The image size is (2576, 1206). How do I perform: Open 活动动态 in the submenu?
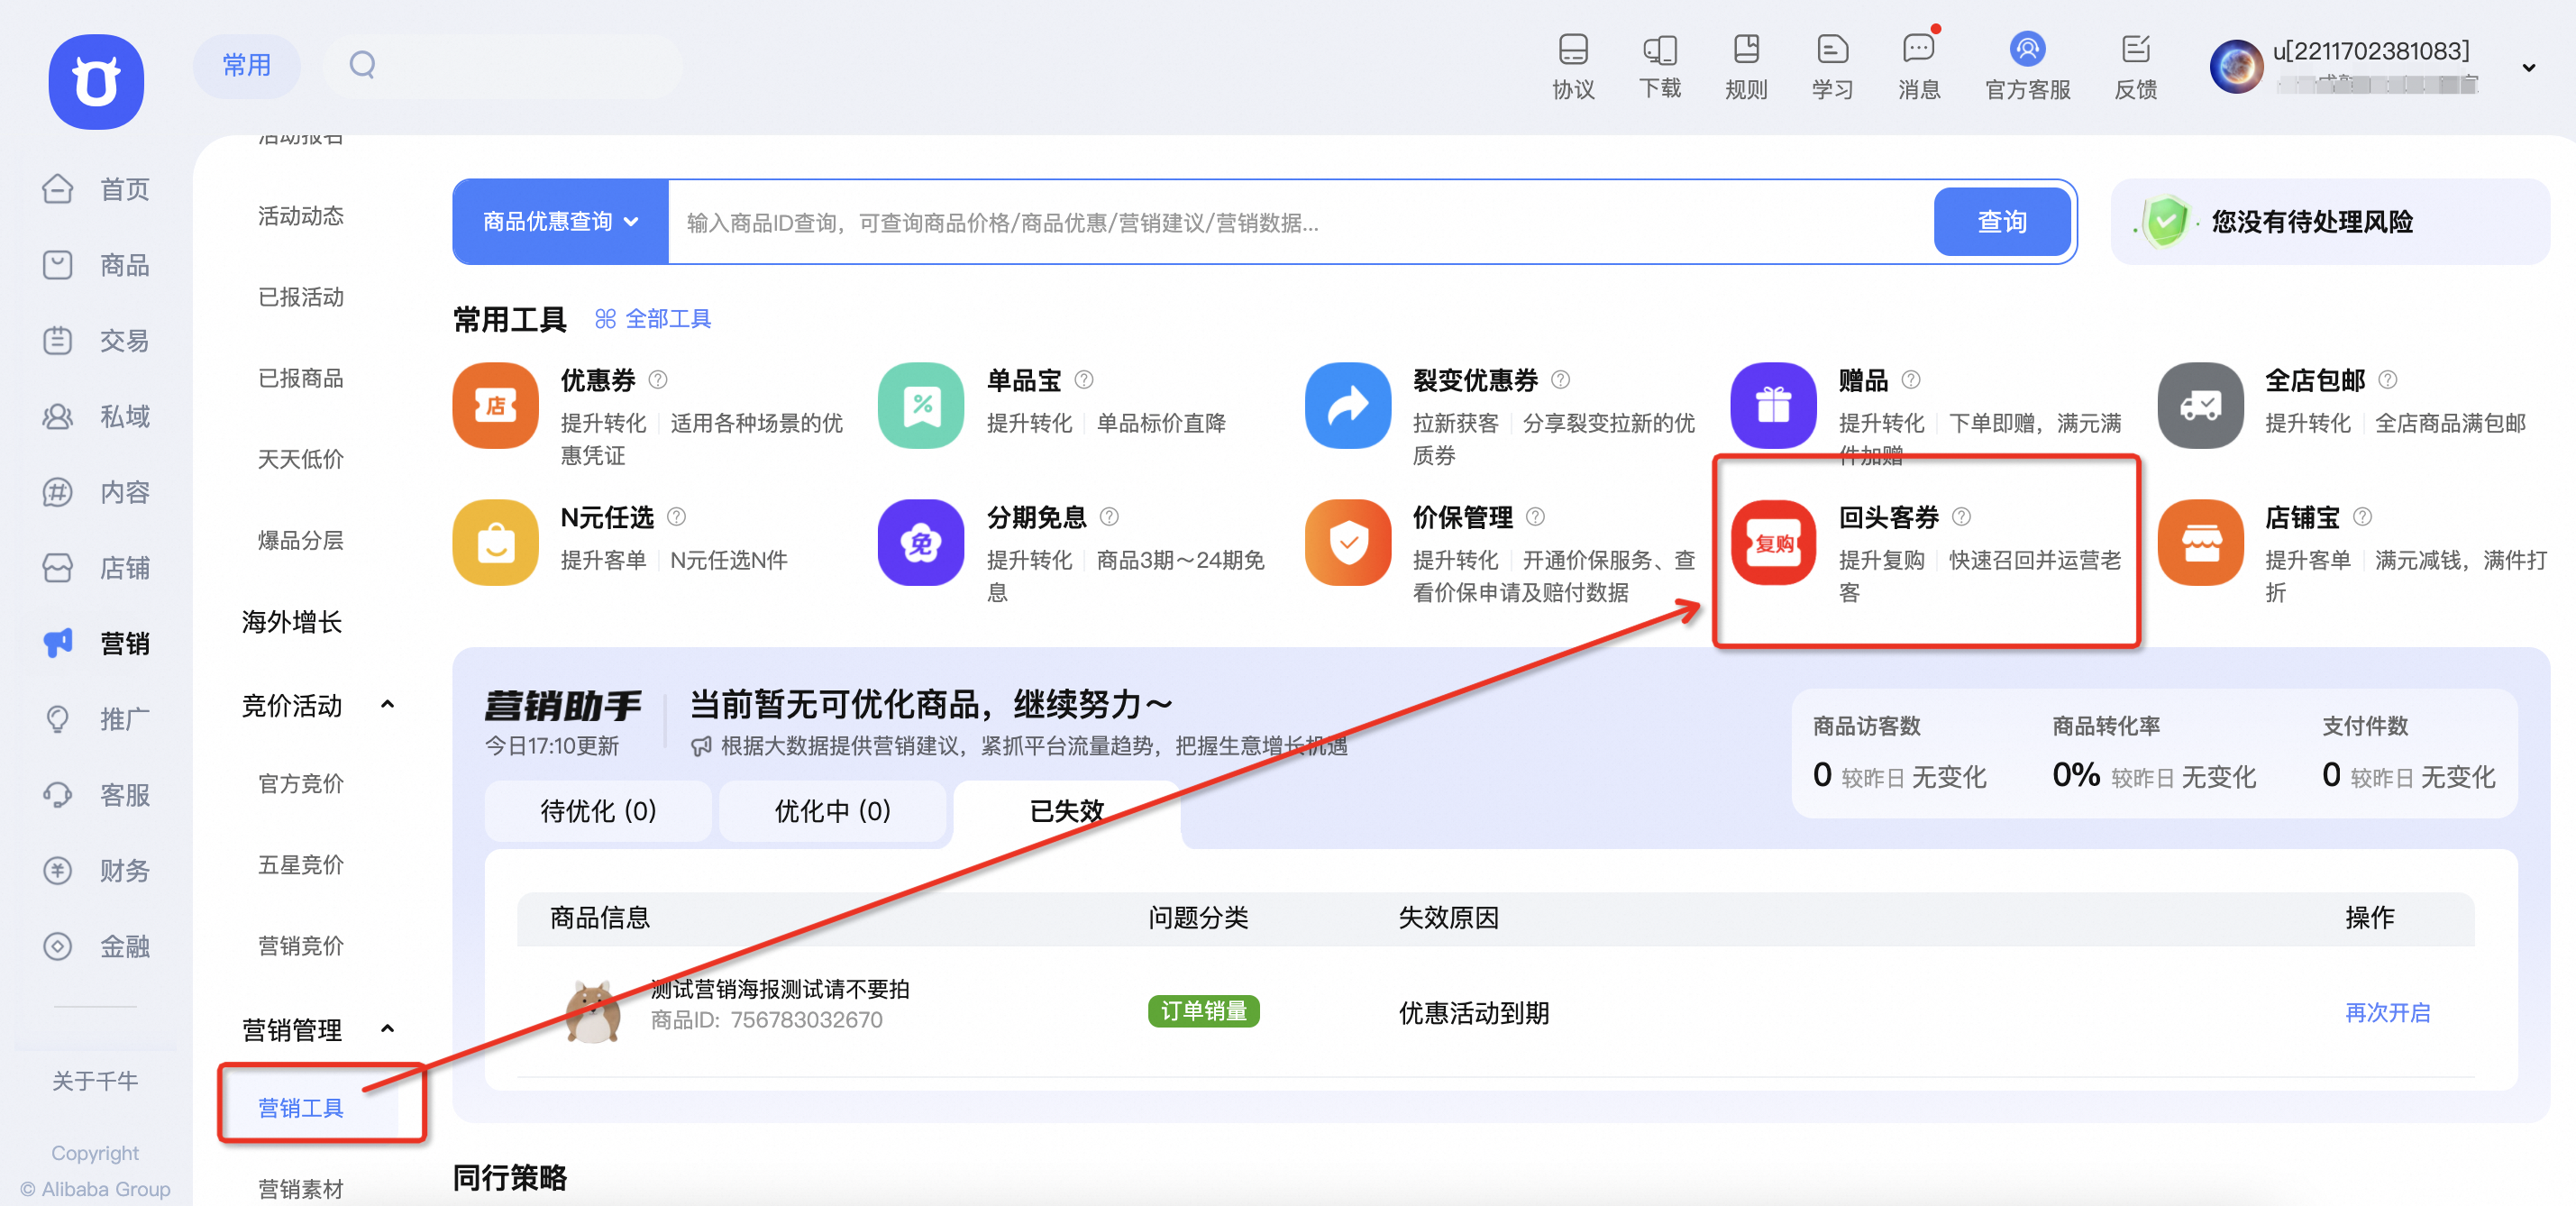[301, 216]
